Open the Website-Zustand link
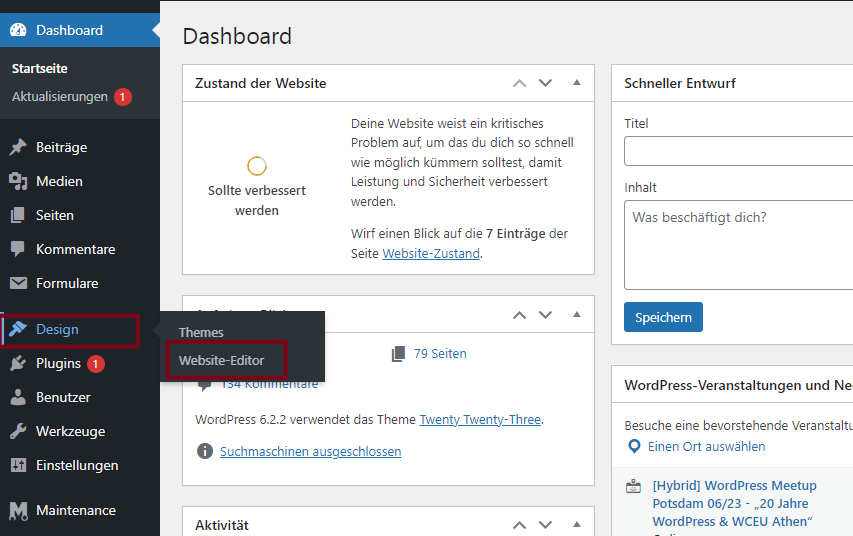Viewport: 853px width, 536px height. point(431,254)
